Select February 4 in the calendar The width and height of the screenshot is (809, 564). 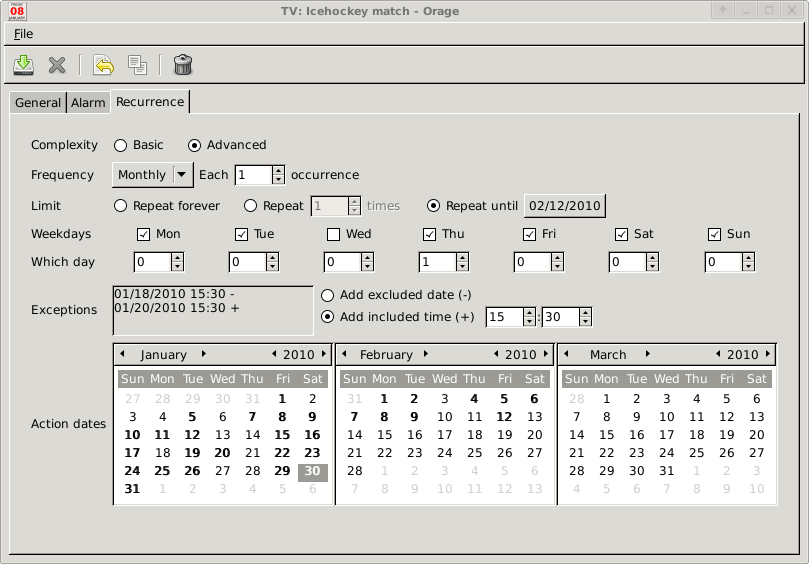474,399
